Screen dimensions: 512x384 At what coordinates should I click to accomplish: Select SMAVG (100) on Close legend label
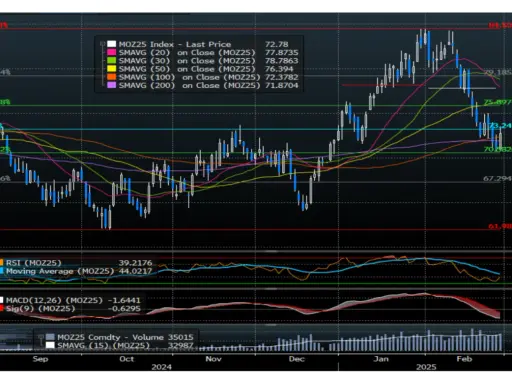(189, 77)
